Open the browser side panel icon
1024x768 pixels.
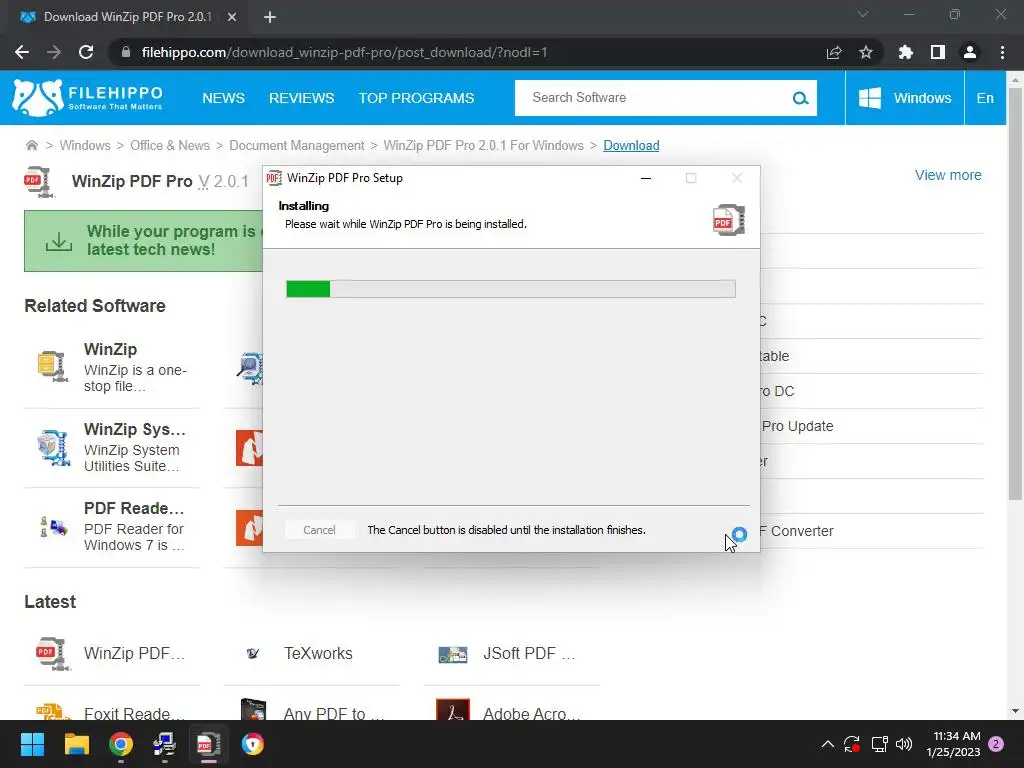click(x=938, y=52)
